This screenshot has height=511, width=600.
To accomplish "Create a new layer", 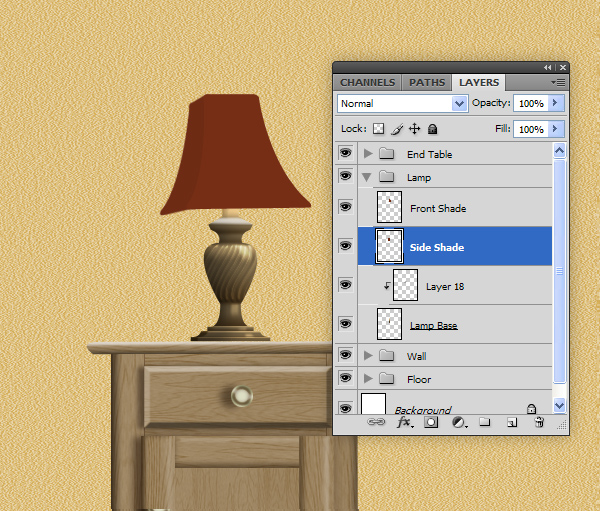I will click(512, 423).
